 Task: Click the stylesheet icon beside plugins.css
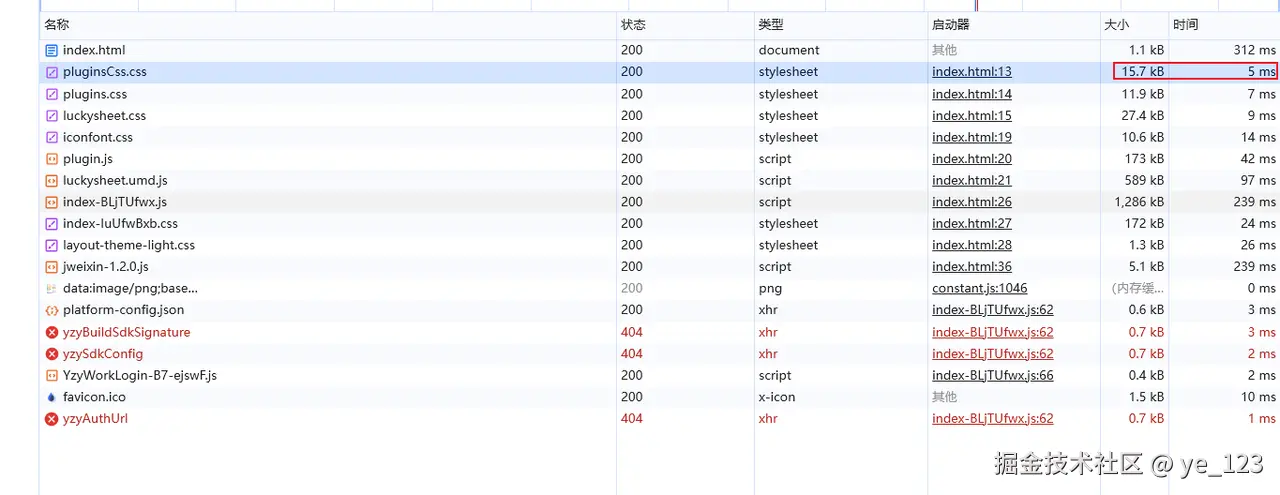click(x=52, y=94)
